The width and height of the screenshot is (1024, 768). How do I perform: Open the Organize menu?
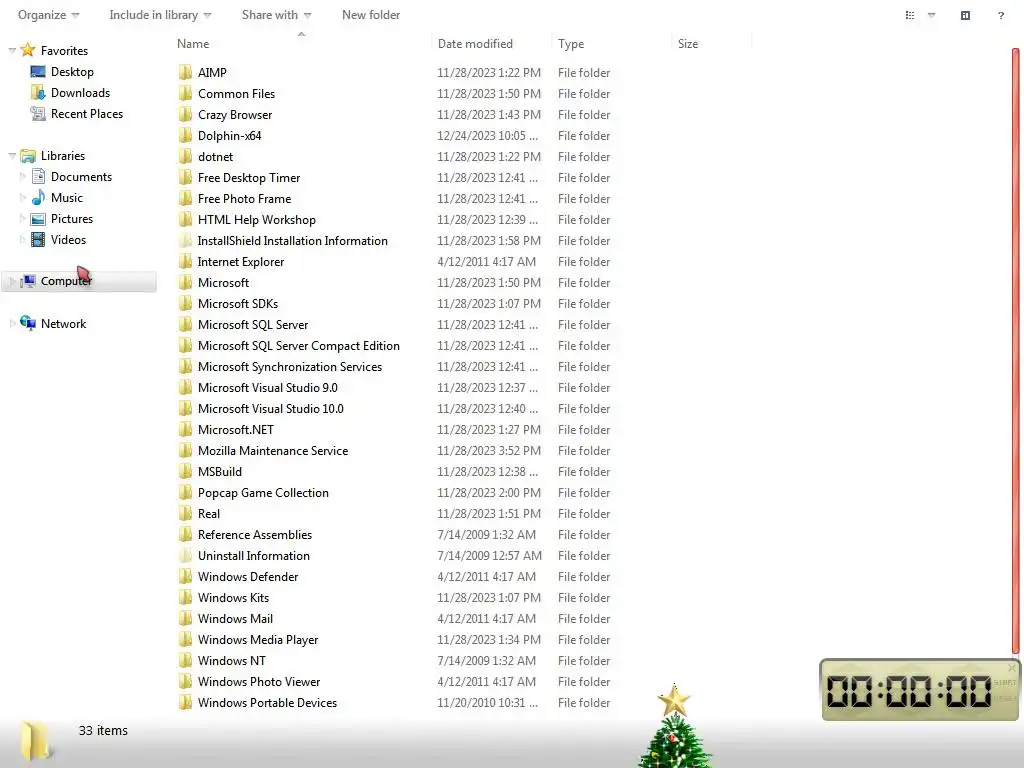point(48,15)
